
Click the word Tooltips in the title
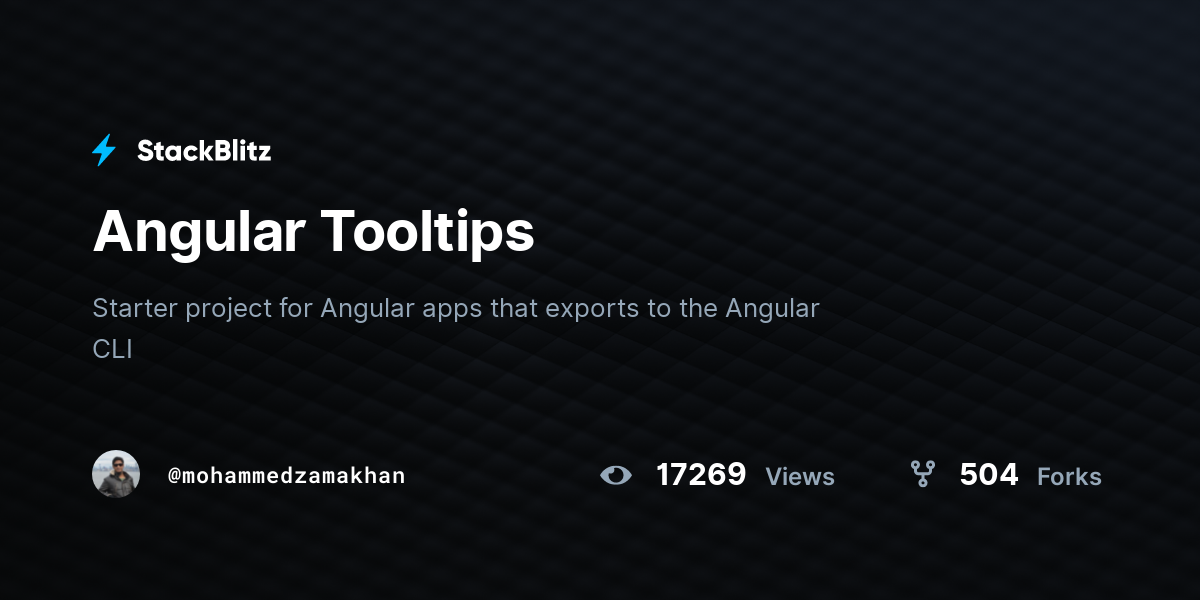pyautogui.click(x=428, y=233)
